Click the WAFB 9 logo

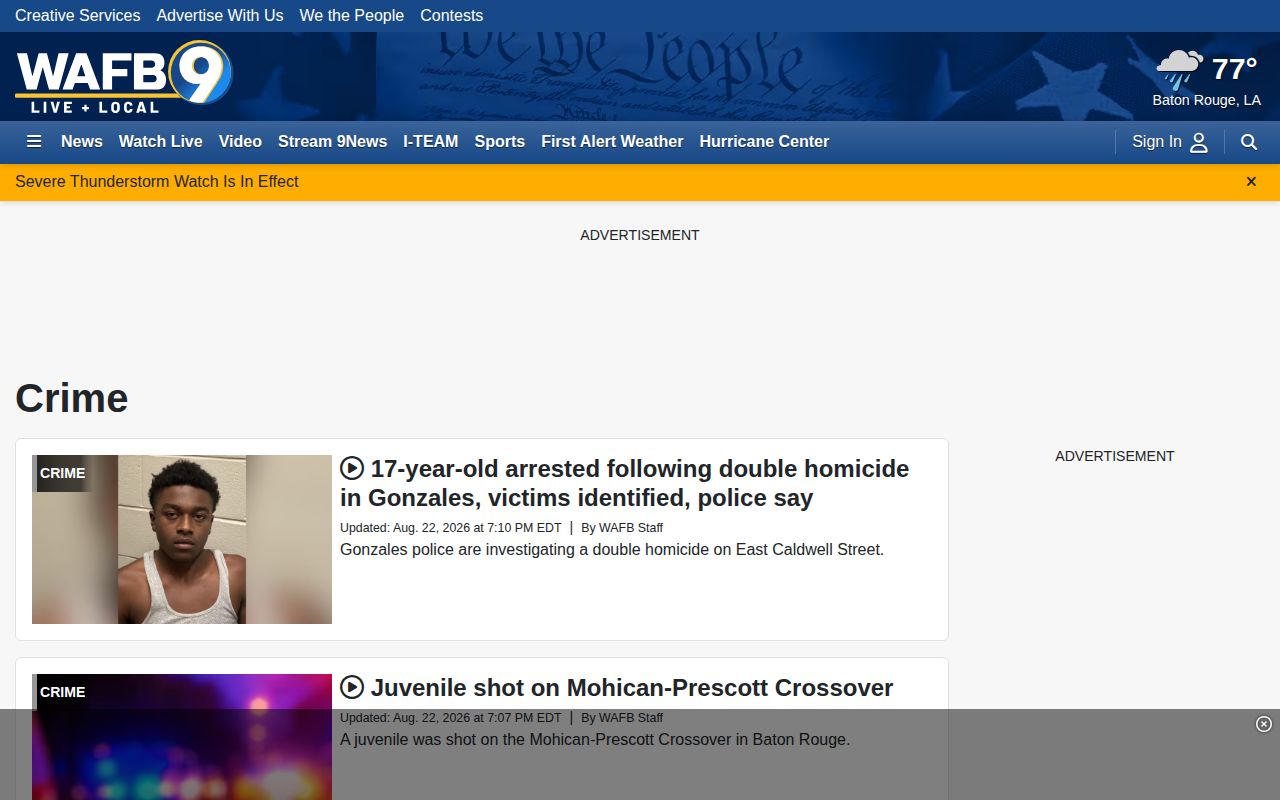point(124,77)
